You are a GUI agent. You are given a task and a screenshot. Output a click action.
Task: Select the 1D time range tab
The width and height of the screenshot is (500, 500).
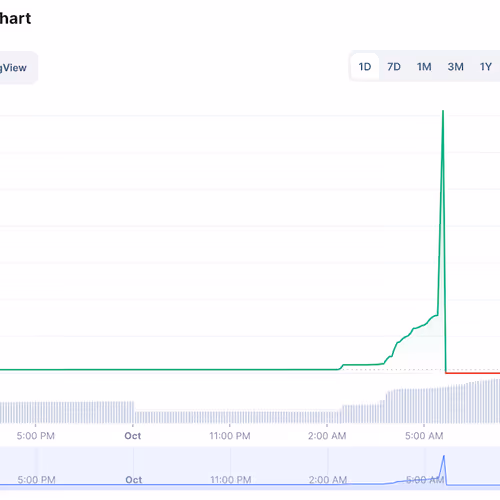[x=365, y=67]
